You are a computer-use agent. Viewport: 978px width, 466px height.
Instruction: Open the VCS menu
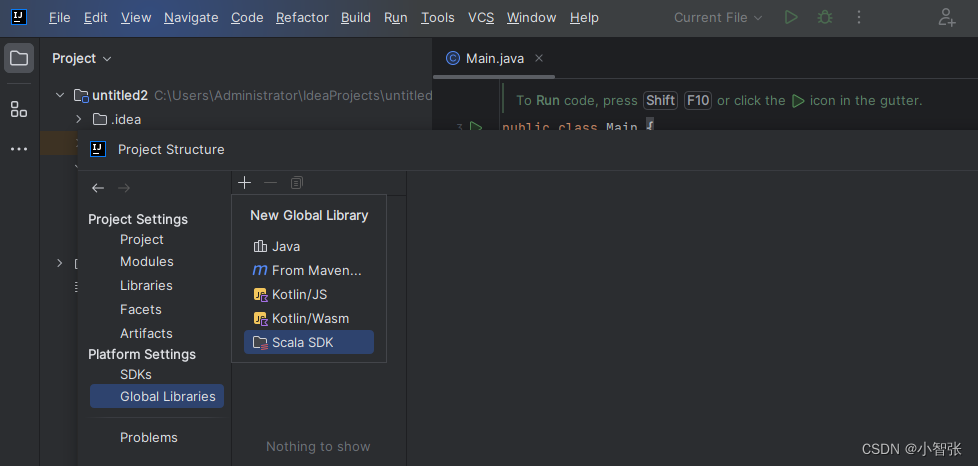click(x=481, y=17)
